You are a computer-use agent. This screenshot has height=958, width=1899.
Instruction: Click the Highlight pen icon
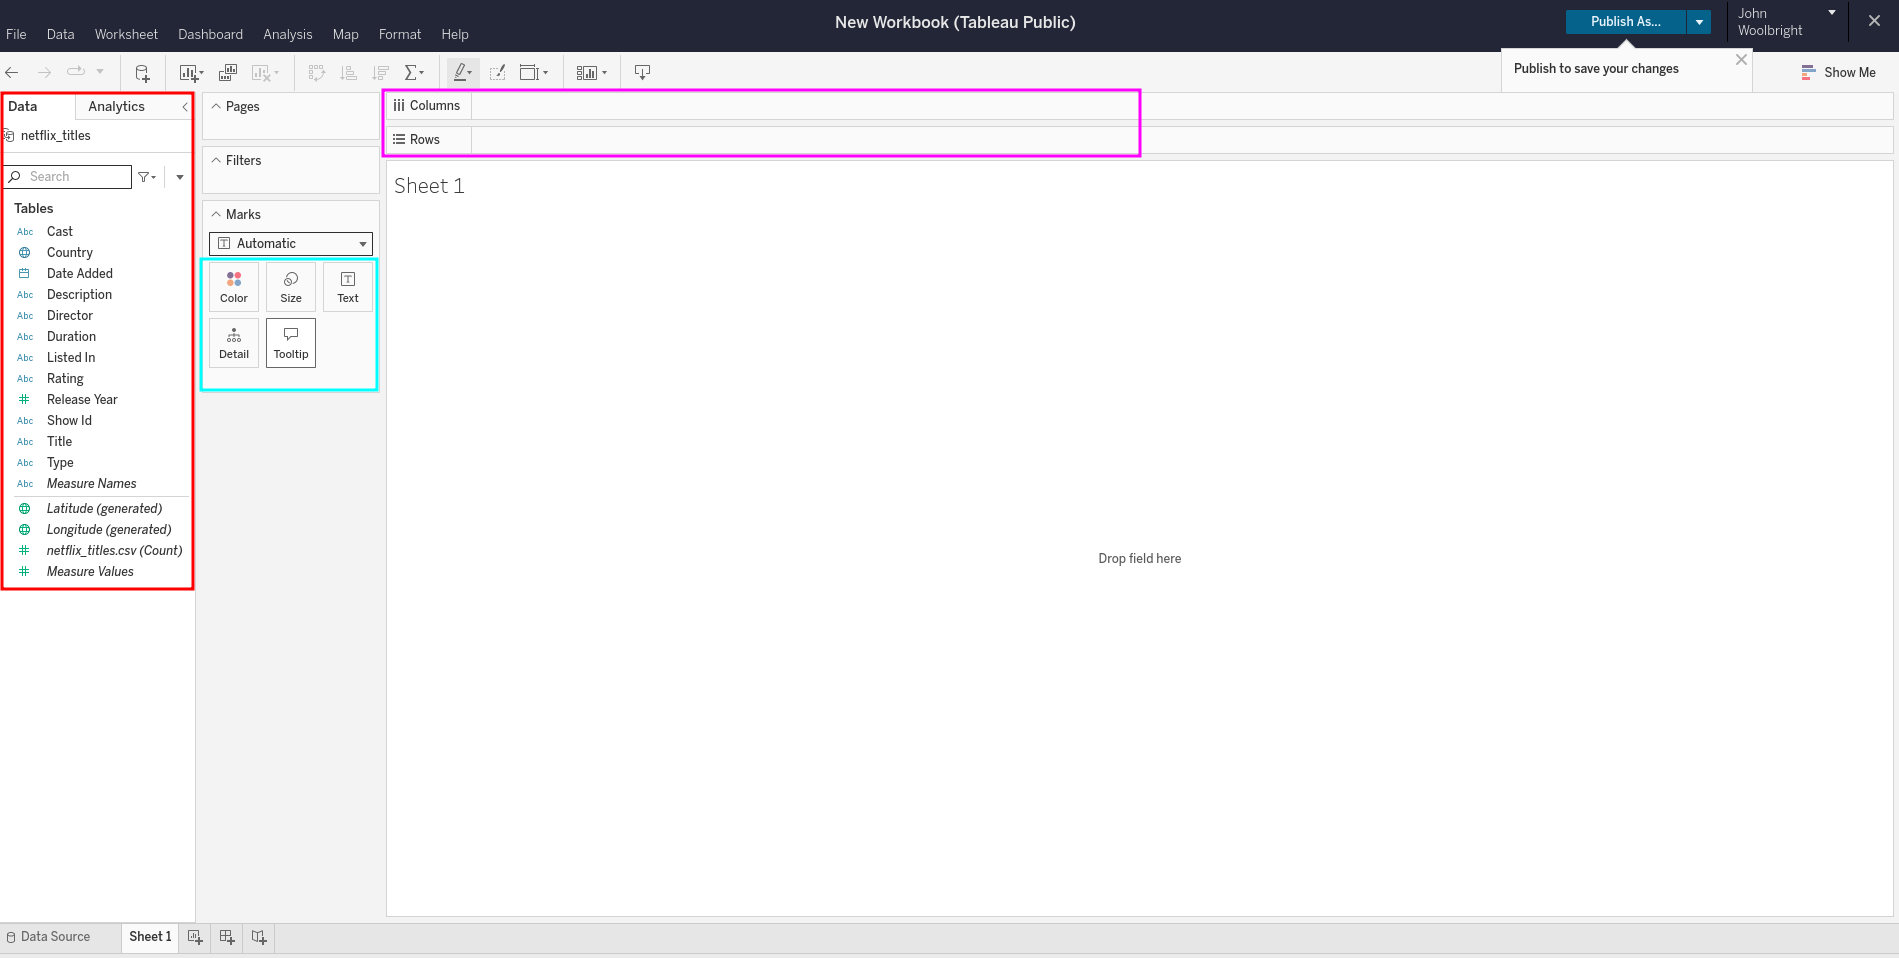point(460,72)
